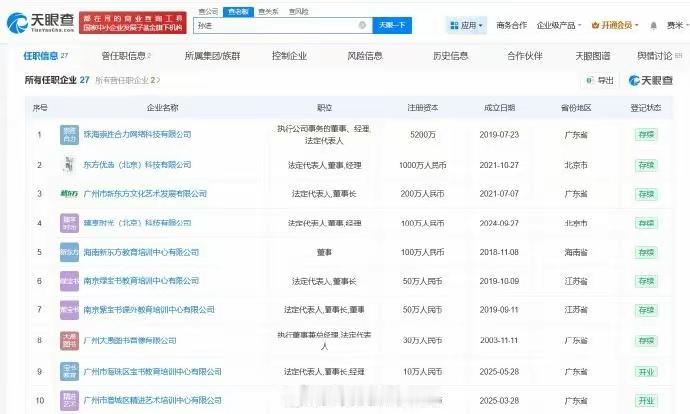Image resolution: width=690 pixels, height=414 pixels.
Task: Click the 东方优选 company logo in row 2
Action: point(69,165)
